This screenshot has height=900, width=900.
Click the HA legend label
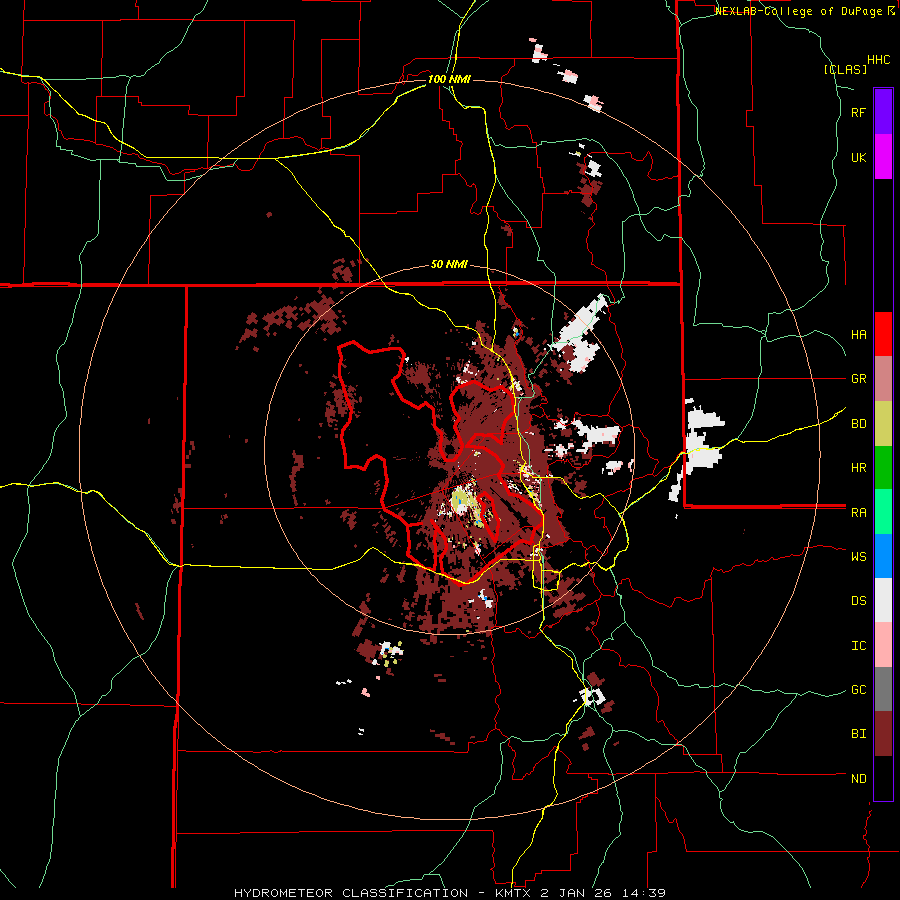tap(858, 335)
